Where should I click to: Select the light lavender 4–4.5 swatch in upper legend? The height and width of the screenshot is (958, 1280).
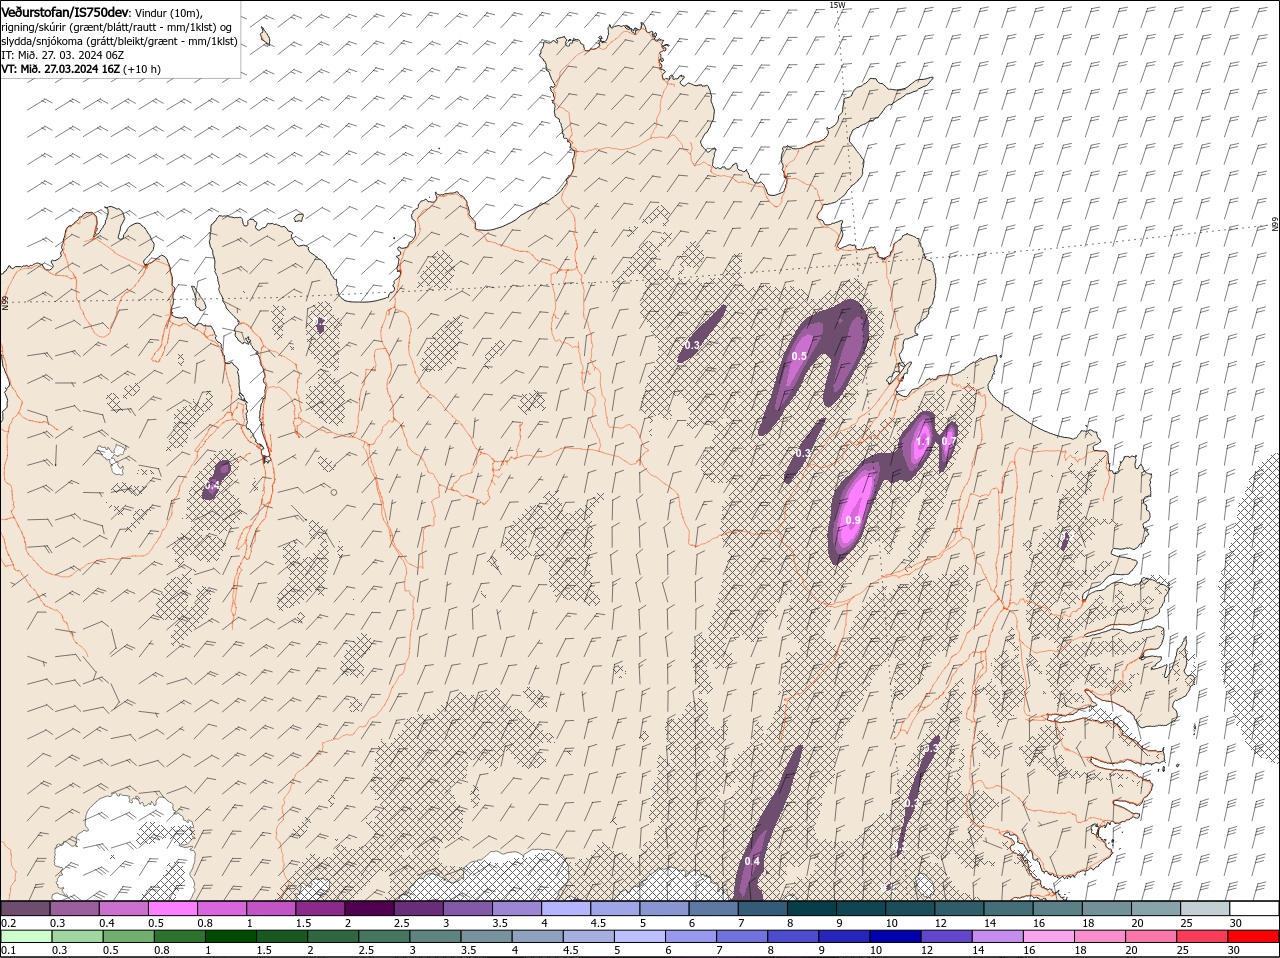[x=565, y=908]
